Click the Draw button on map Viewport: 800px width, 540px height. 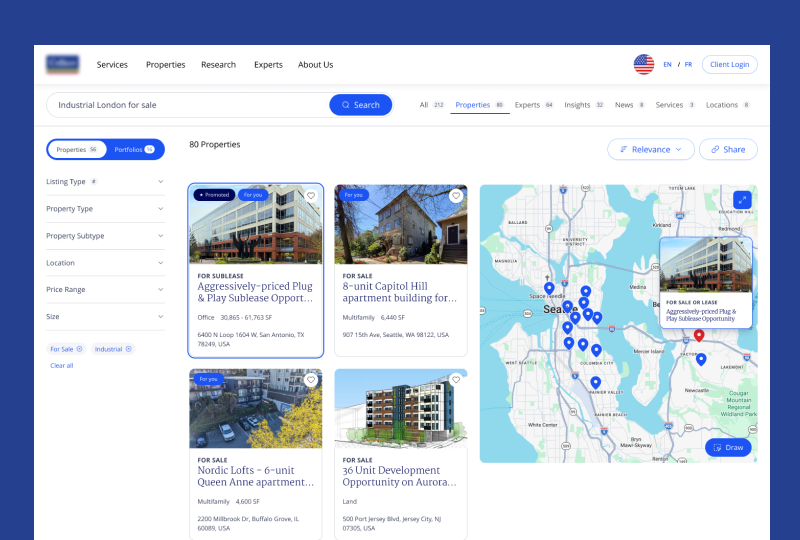728,448
